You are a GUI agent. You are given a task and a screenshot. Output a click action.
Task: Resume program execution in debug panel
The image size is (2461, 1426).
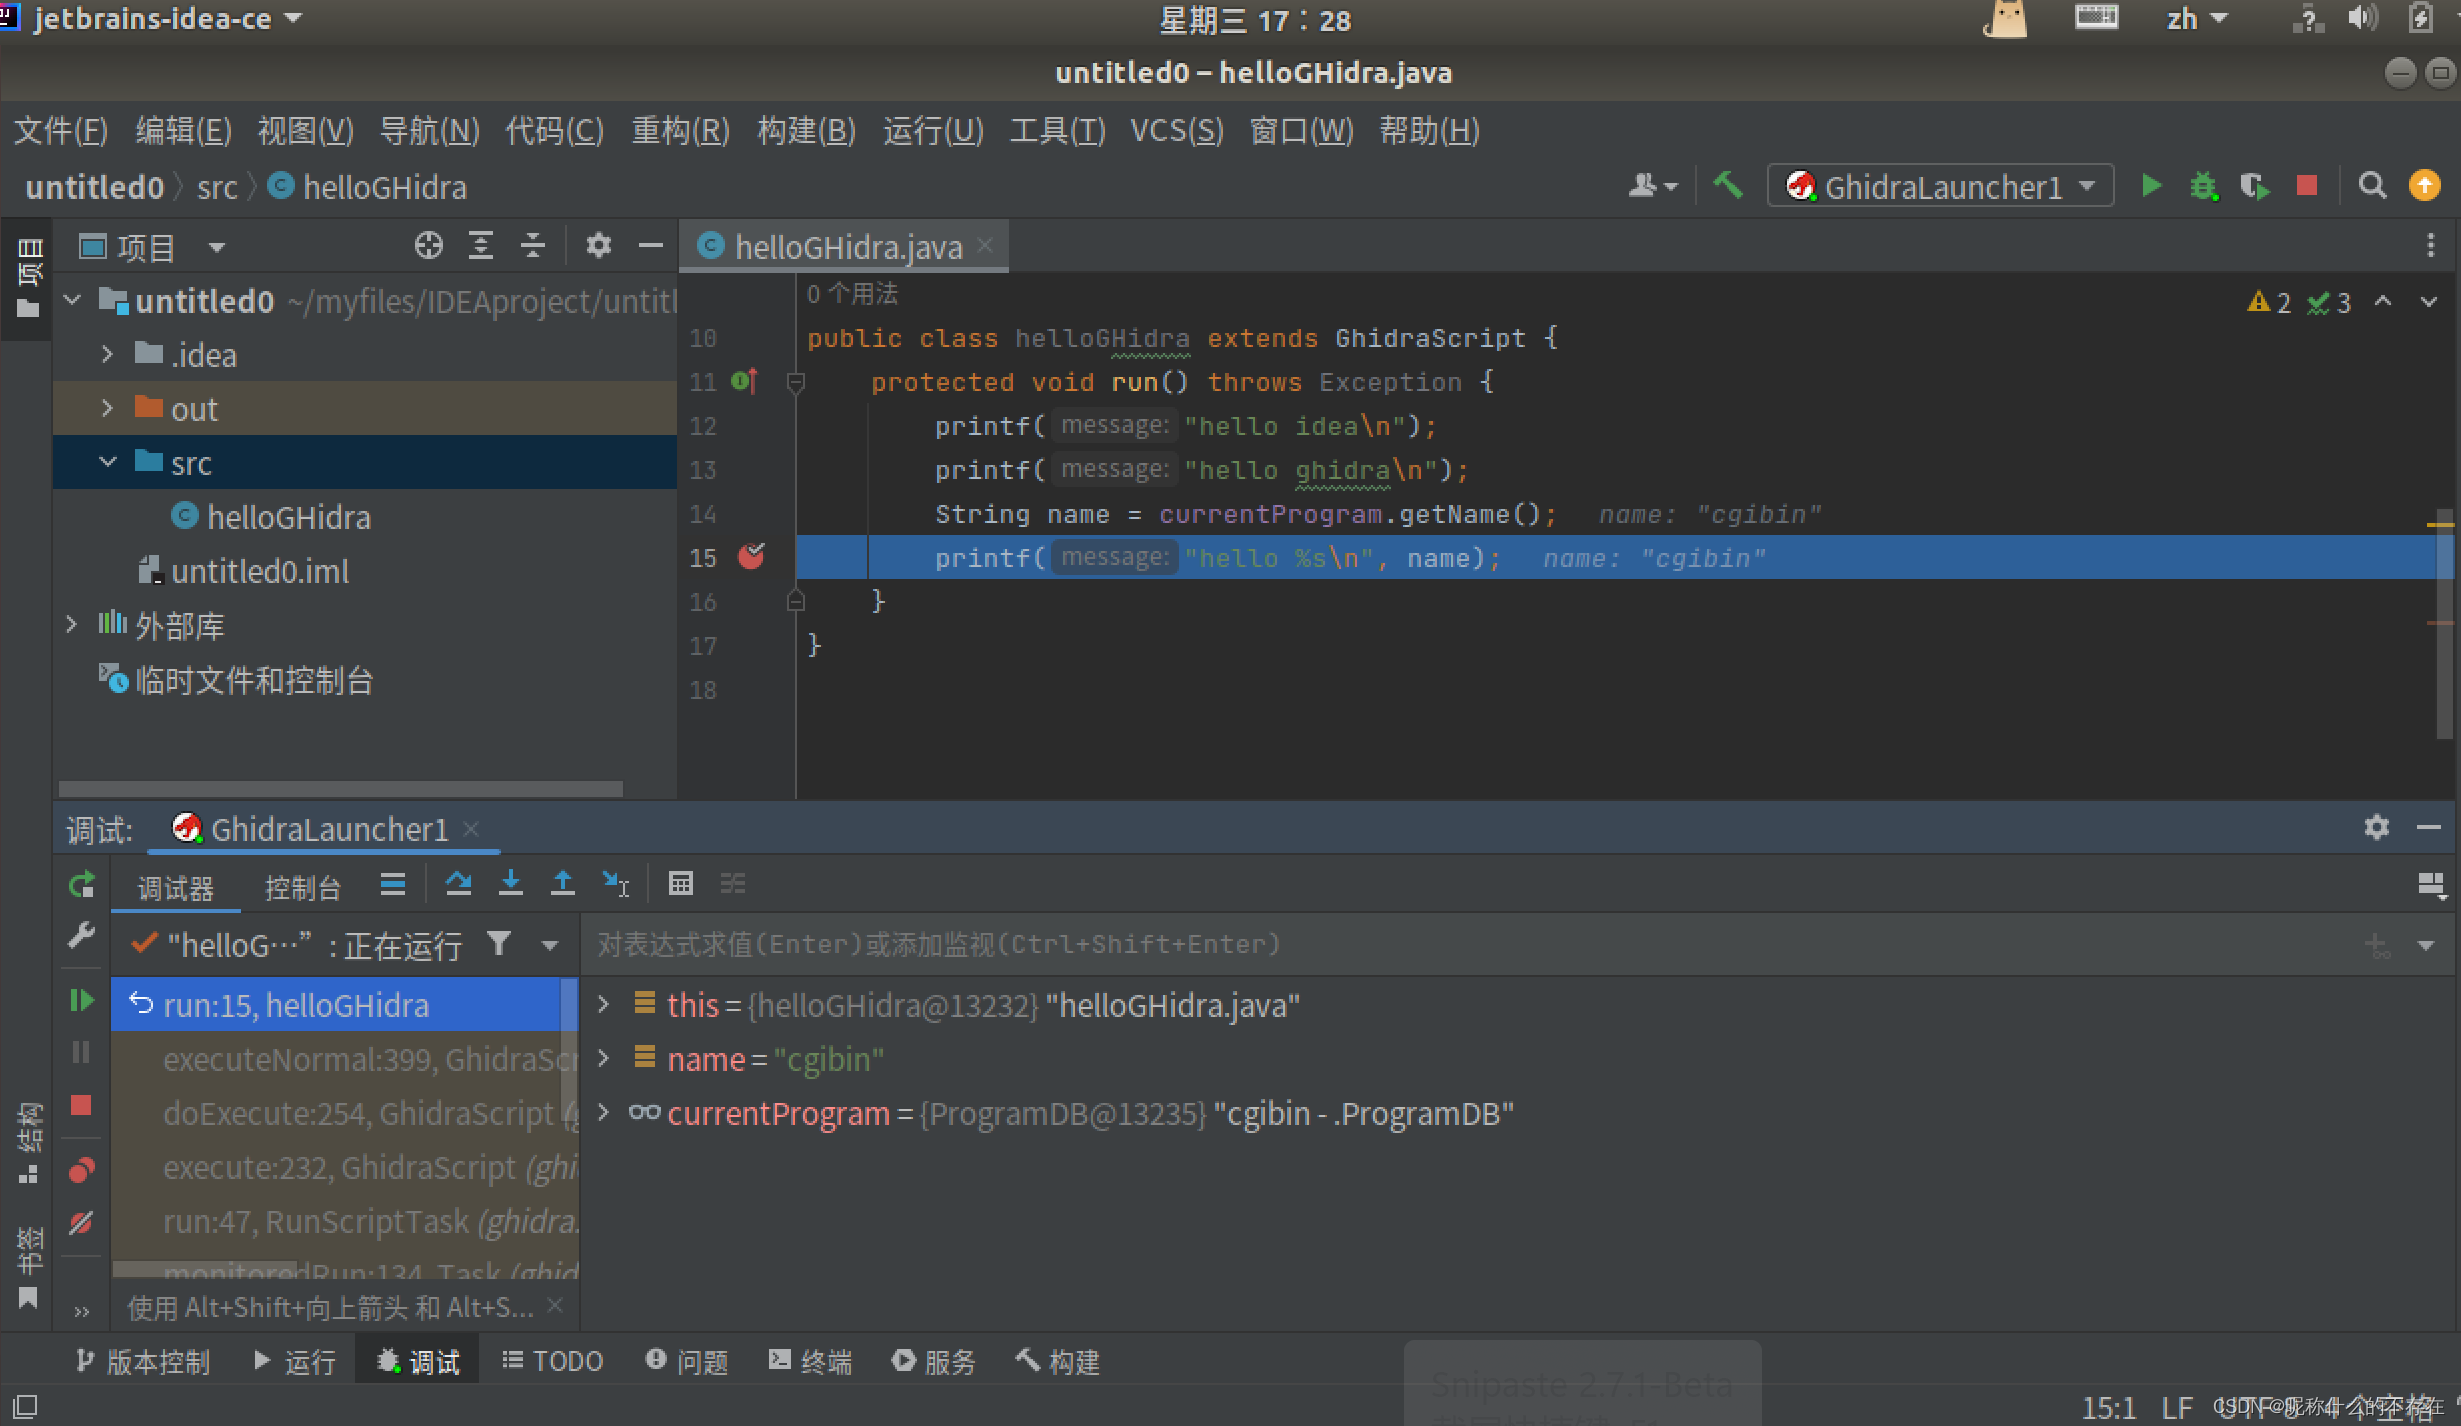click(x=81, y=1000)
